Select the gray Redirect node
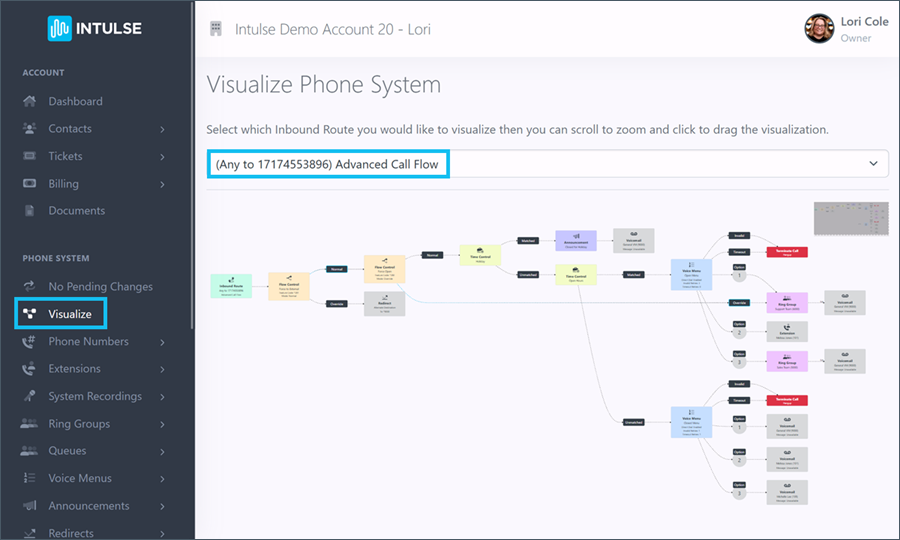The image size is (900, 540). 385,304
